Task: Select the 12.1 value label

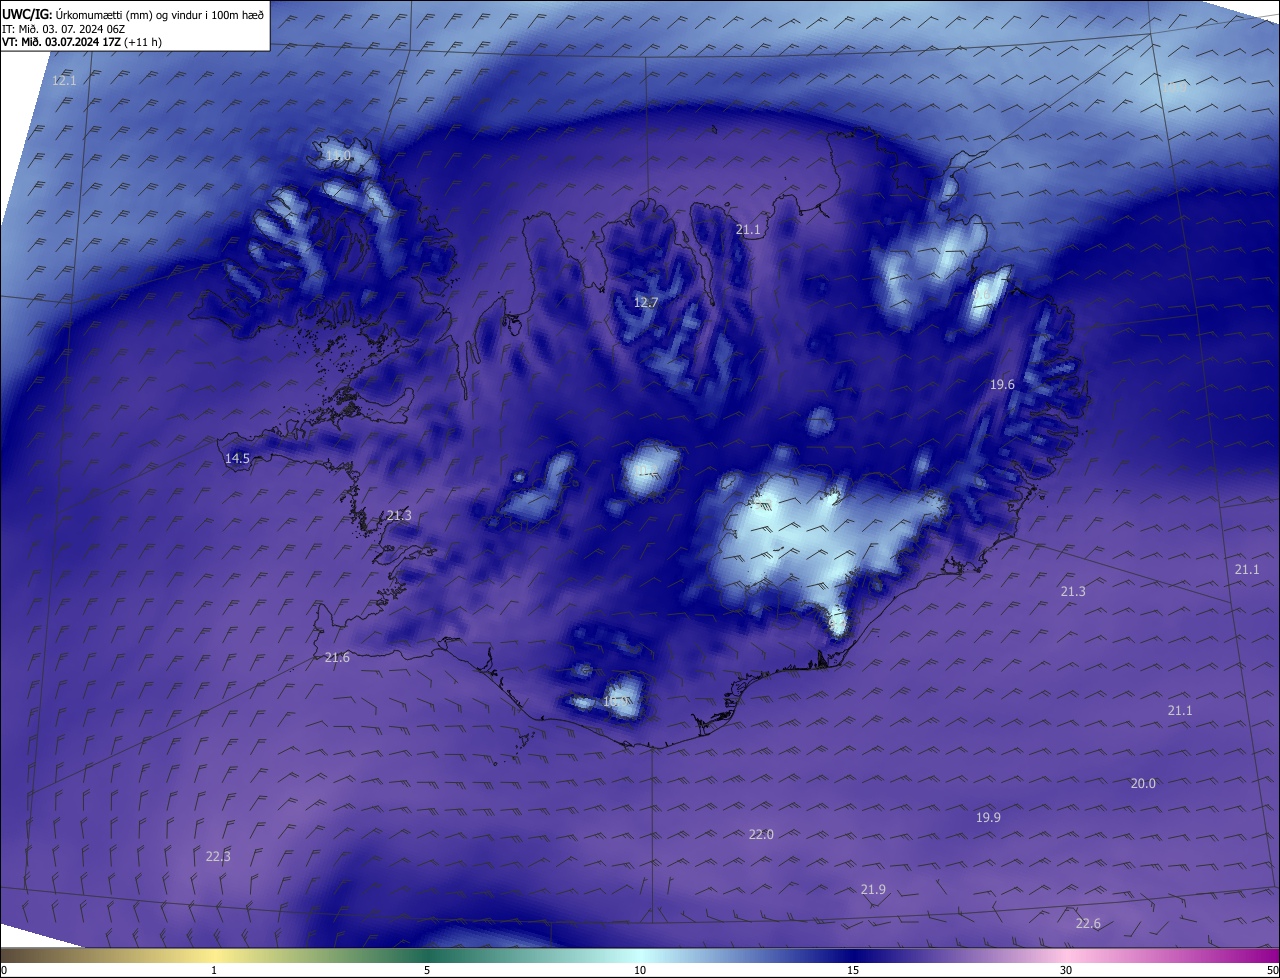Action: (x=64, y=80)
